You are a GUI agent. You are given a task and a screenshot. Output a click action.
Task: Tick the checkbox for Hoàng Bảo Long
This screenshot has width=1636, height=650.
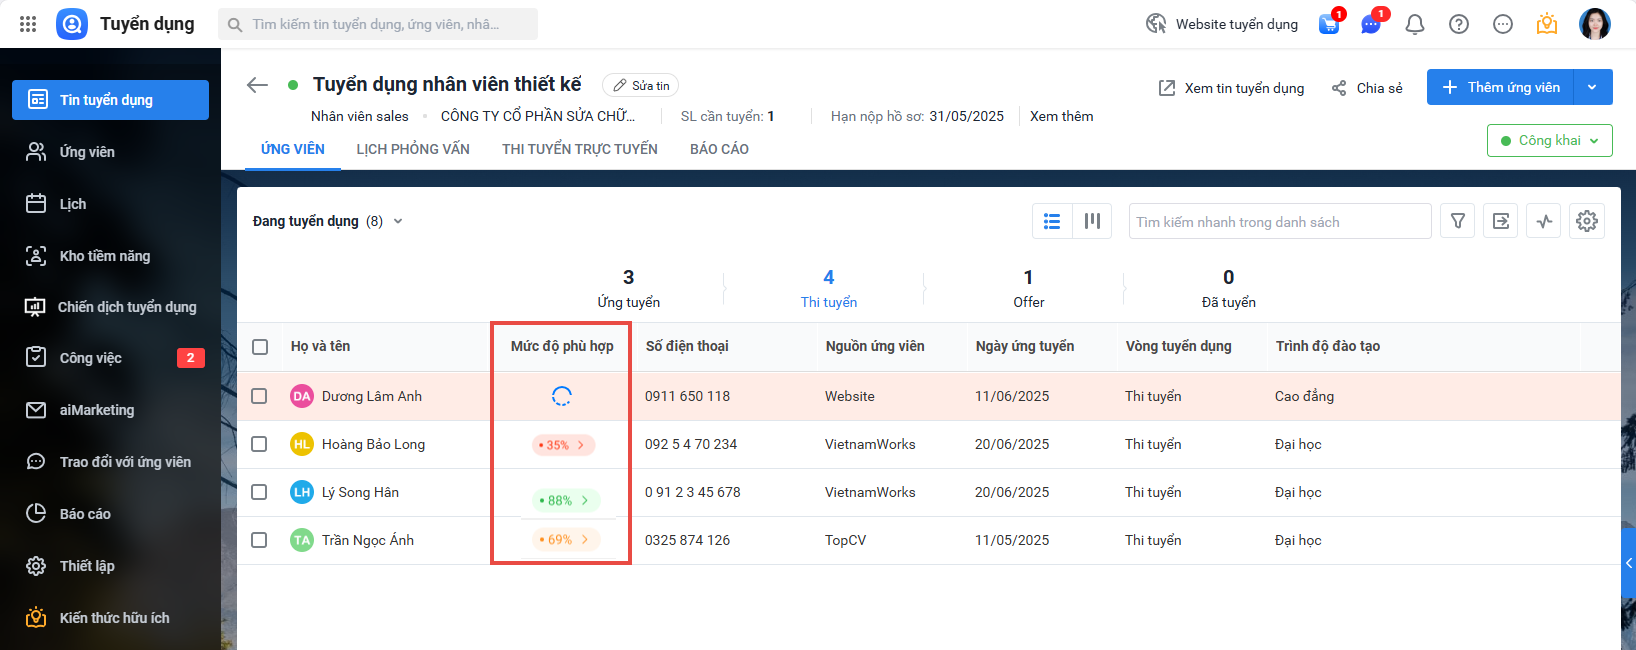click(259, 444)
